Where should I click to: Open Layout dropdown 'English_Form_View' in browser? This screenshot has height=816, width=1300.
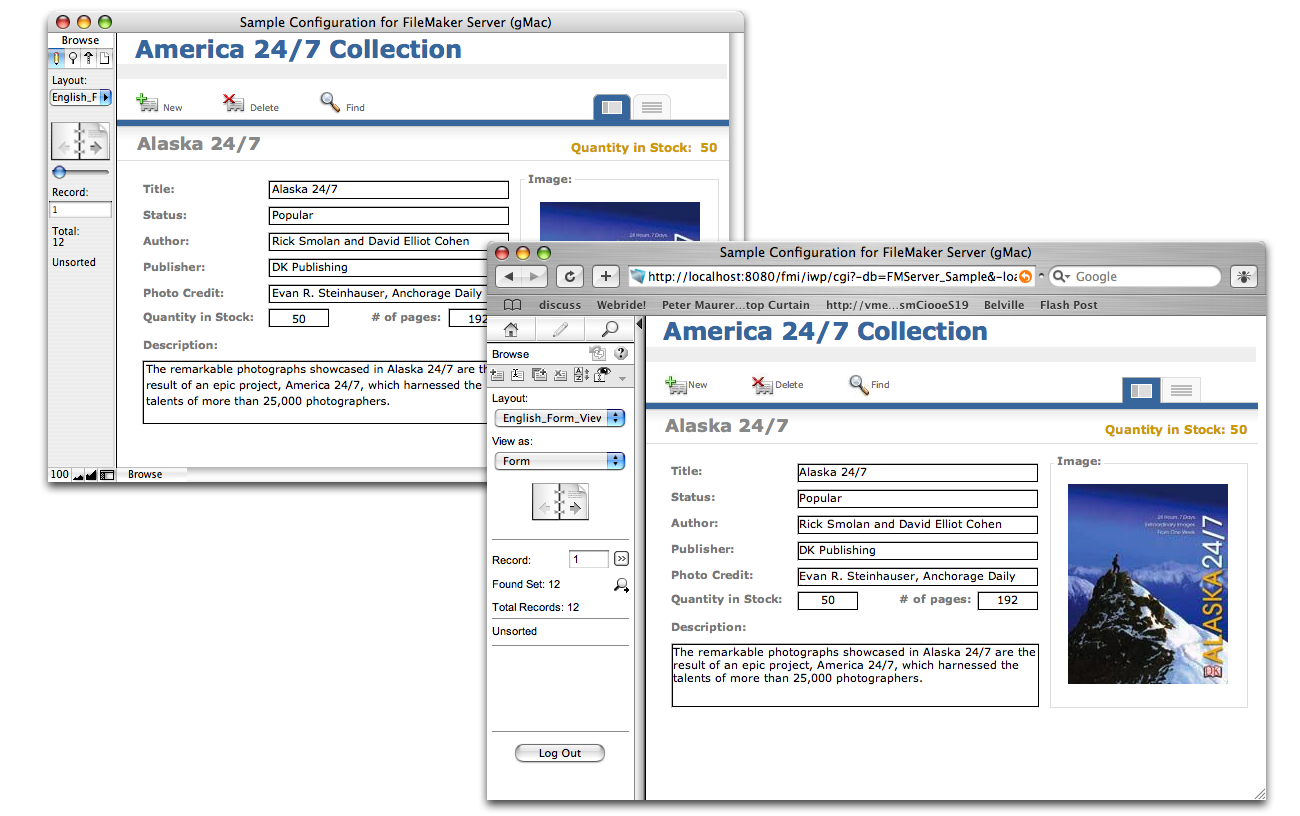560,418
